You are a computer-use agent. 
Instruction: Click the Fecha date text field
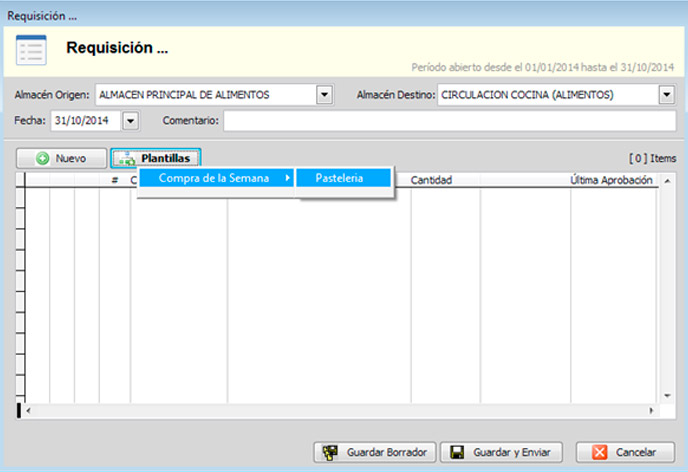84,121
